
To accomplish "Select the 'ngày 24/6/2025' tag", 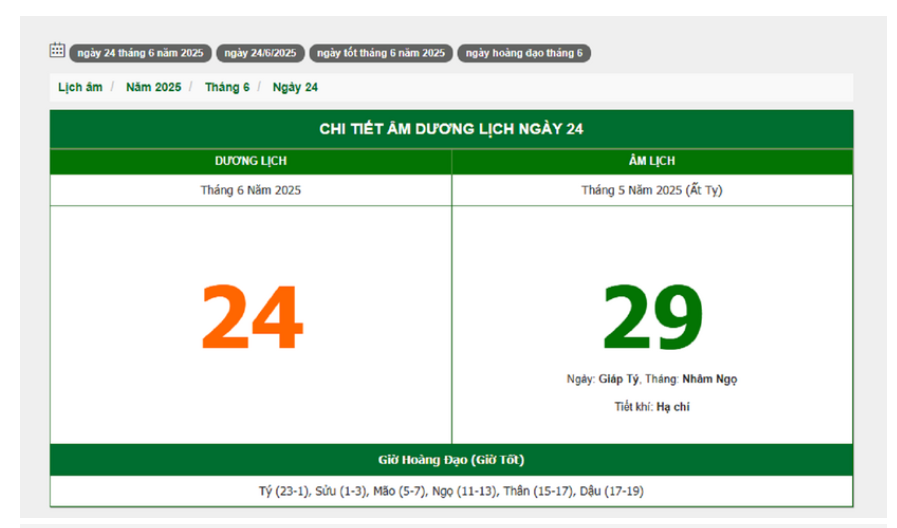I will [x=260, y=53].
